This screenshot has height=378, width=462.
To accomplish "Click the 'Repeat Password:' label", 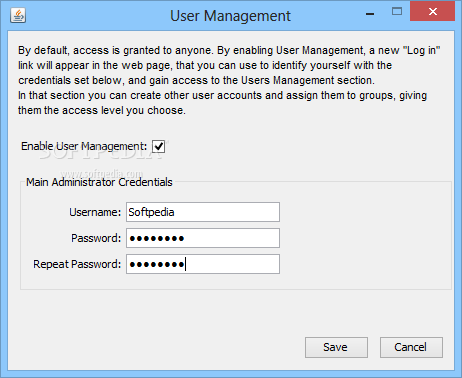I will click(77, 264).
